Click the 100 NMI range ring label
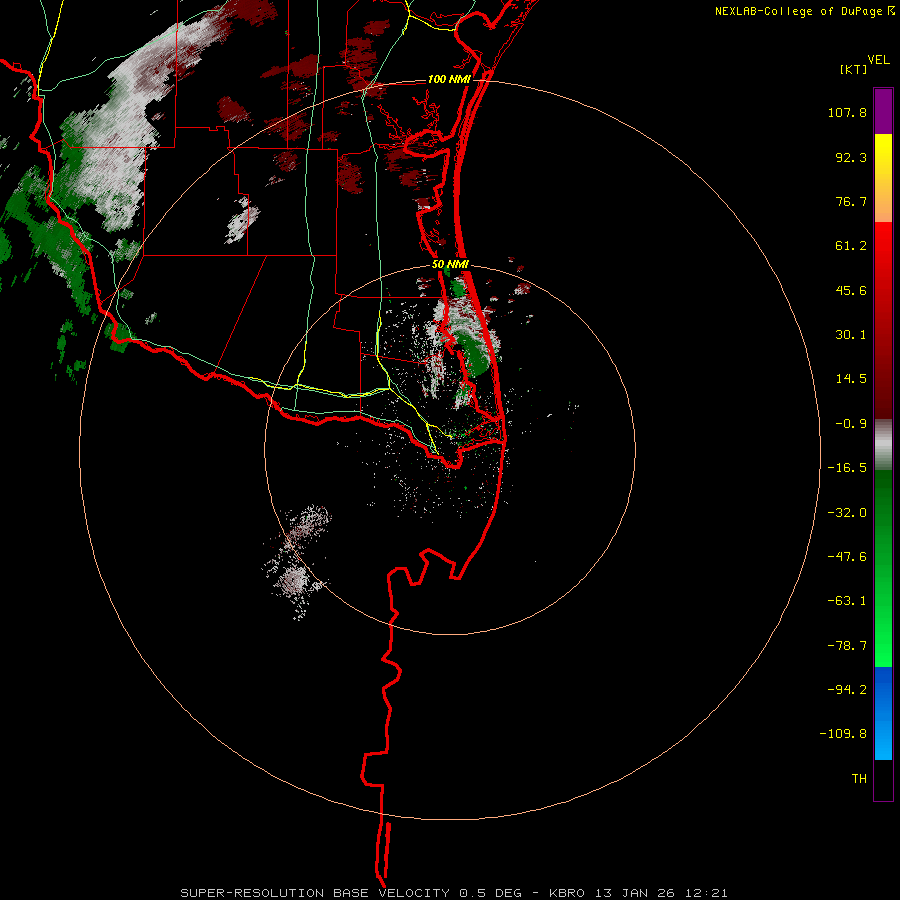This screenshot has width=900, height=900. (448, 79)
